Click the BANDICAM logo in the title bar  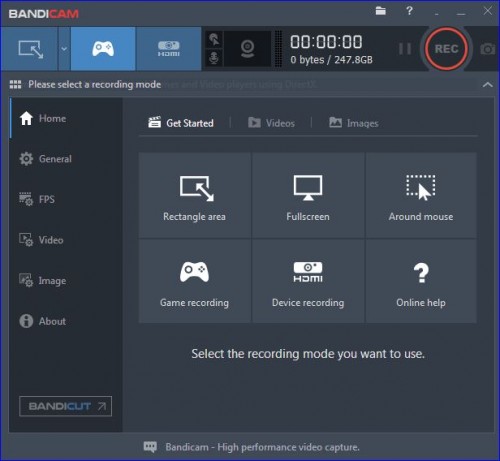pos(44,14)
